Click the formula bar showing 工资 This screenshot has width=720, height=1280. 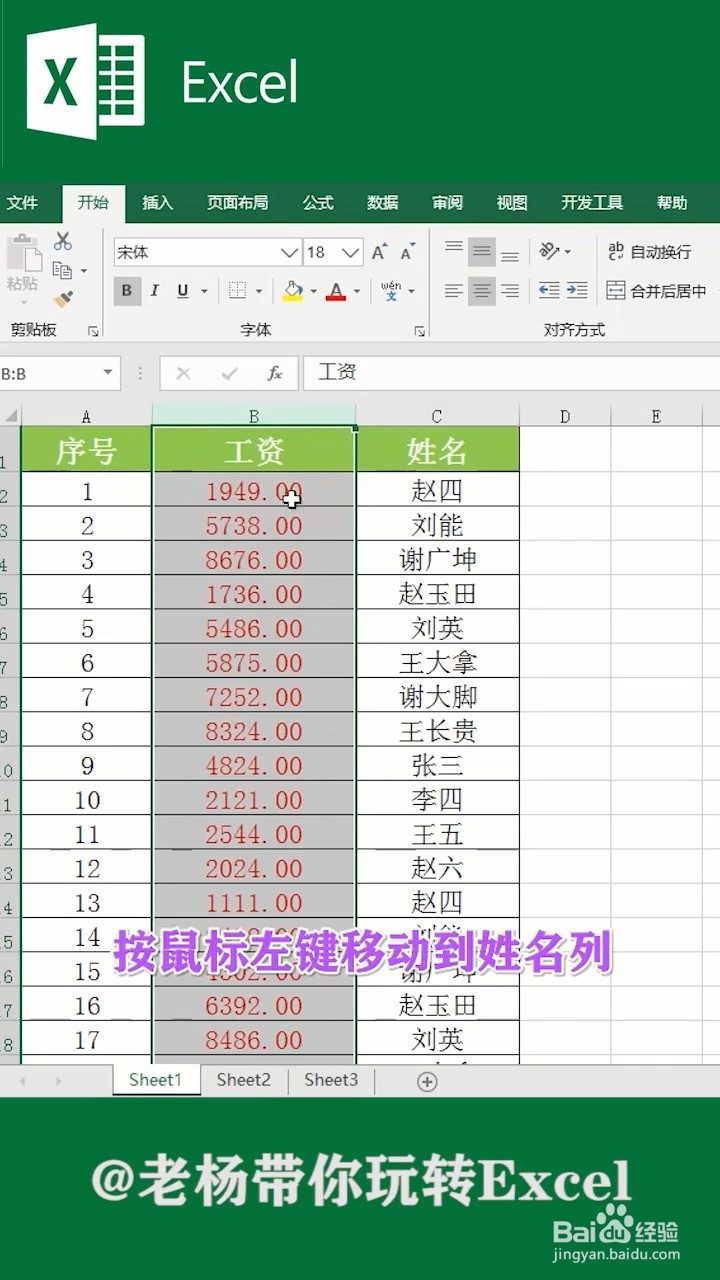point(511,373)
